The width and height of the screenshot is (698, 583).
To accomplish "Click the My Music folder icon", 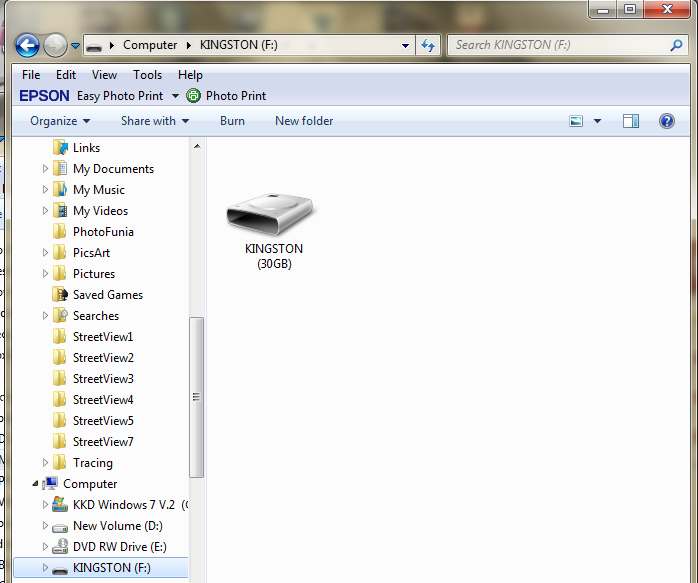I will [x=60, y=190].
